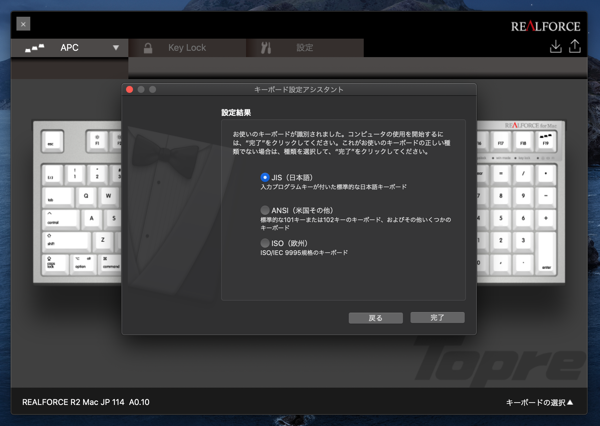
Task: Click the numpad 6 key
Action: point(523,219)
